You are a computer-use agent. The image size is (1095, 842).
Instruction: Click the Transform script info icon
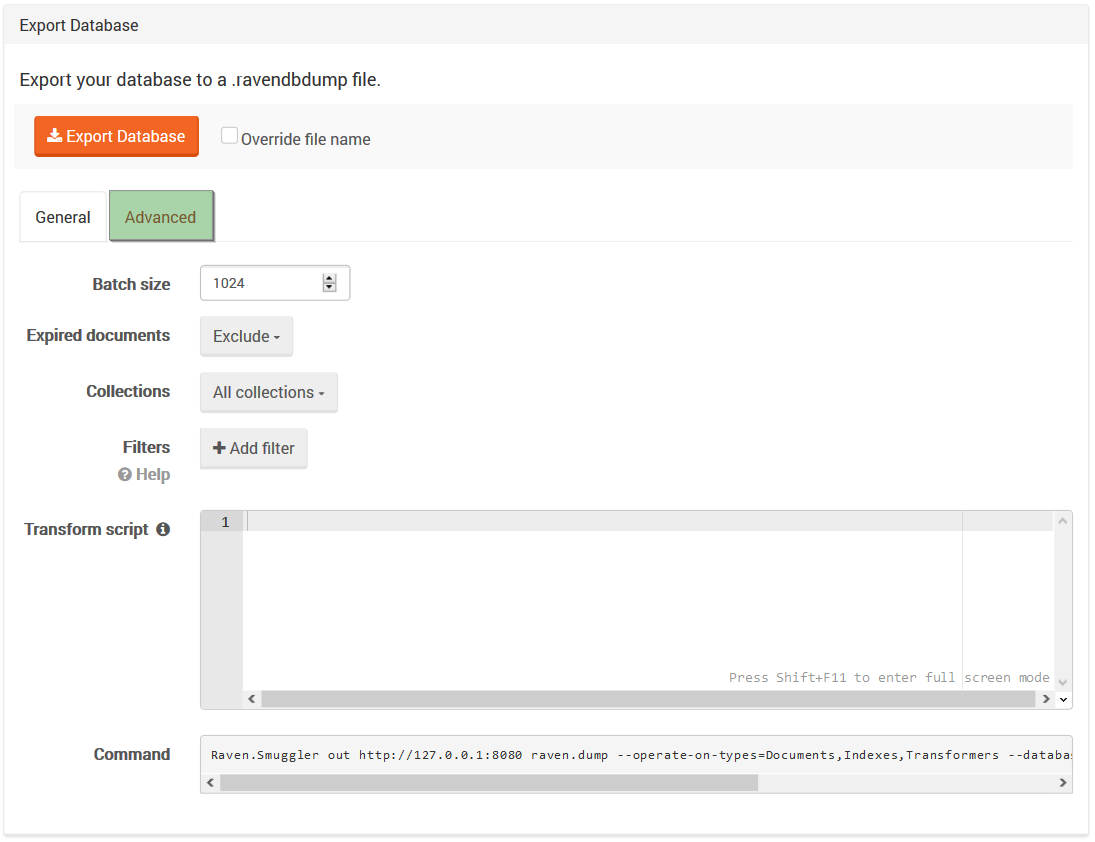click(163, 529)
